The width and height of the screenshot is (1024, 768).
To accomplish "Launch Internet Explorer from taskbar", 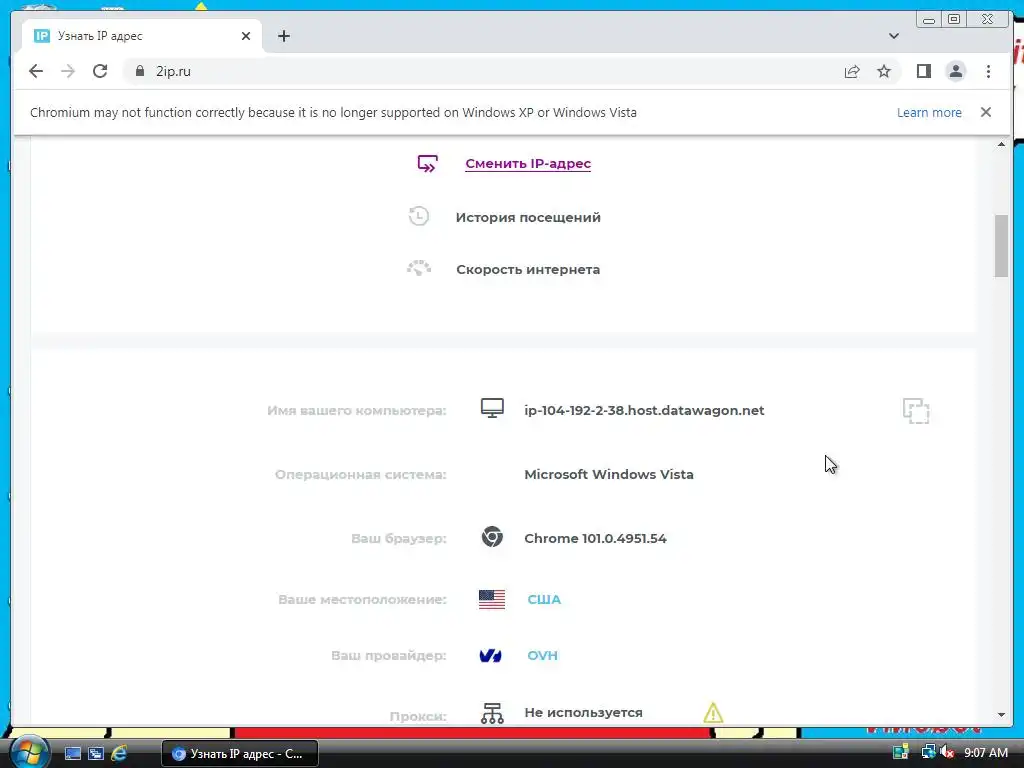I will point(119,754).
